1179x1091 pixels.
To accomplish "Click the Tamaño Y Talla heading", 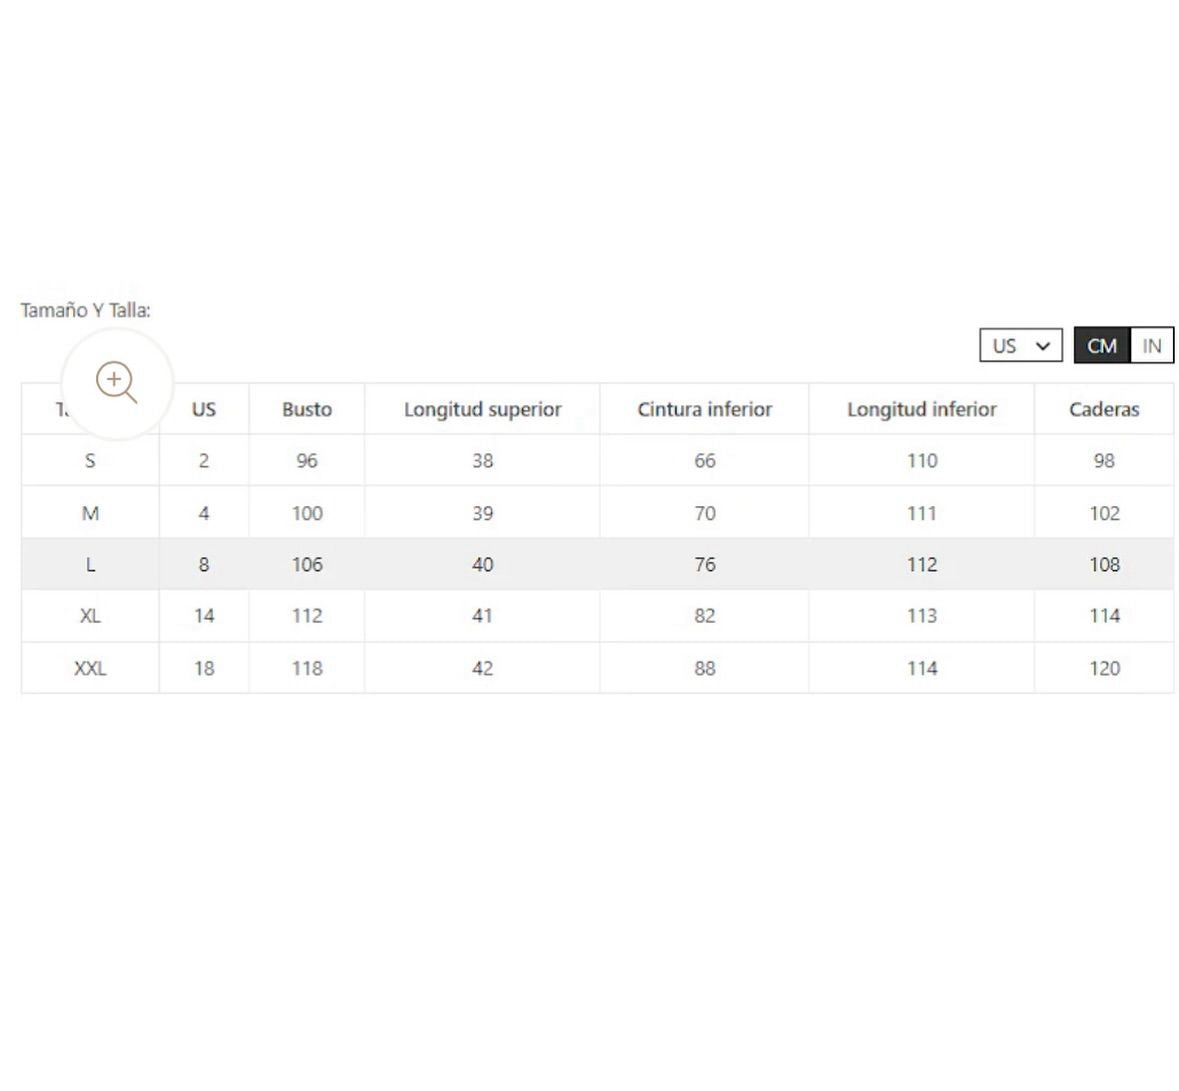I will tap(85, 310).
